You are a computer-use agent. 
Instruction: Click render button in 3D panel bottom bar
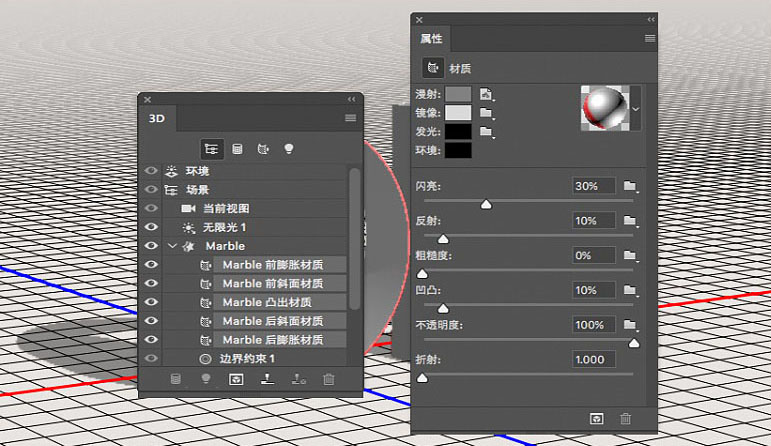tap(237, 379)
